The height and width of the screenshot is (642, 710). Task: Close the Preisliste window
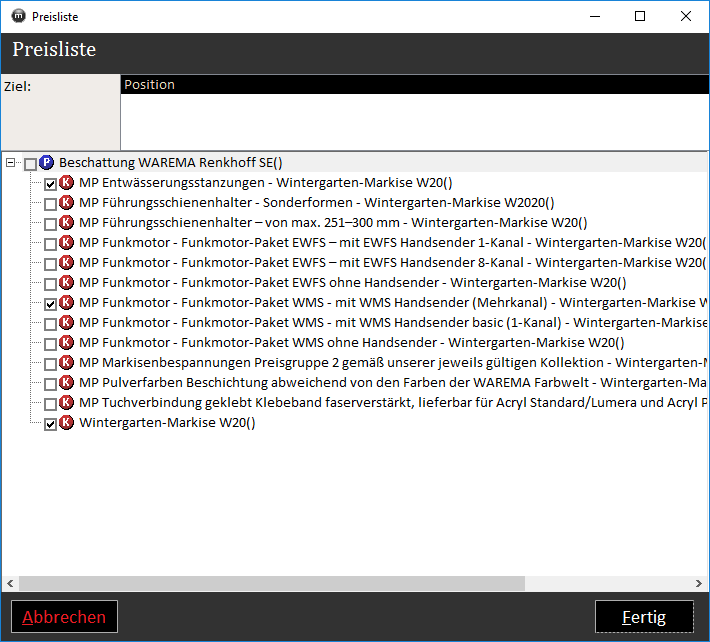click(x=686, y=16)
